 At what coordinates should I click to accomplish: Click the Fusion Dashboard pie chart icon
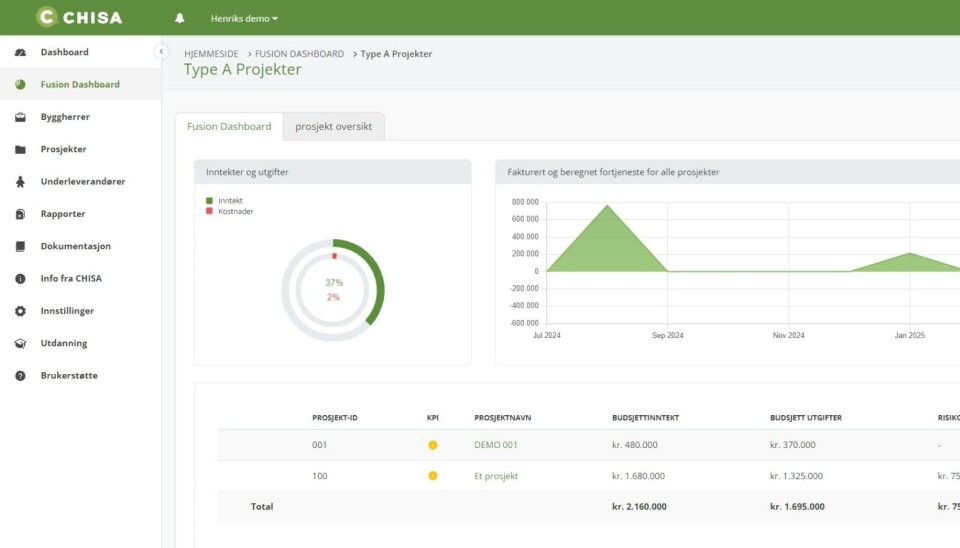click(x=20, y=85)
